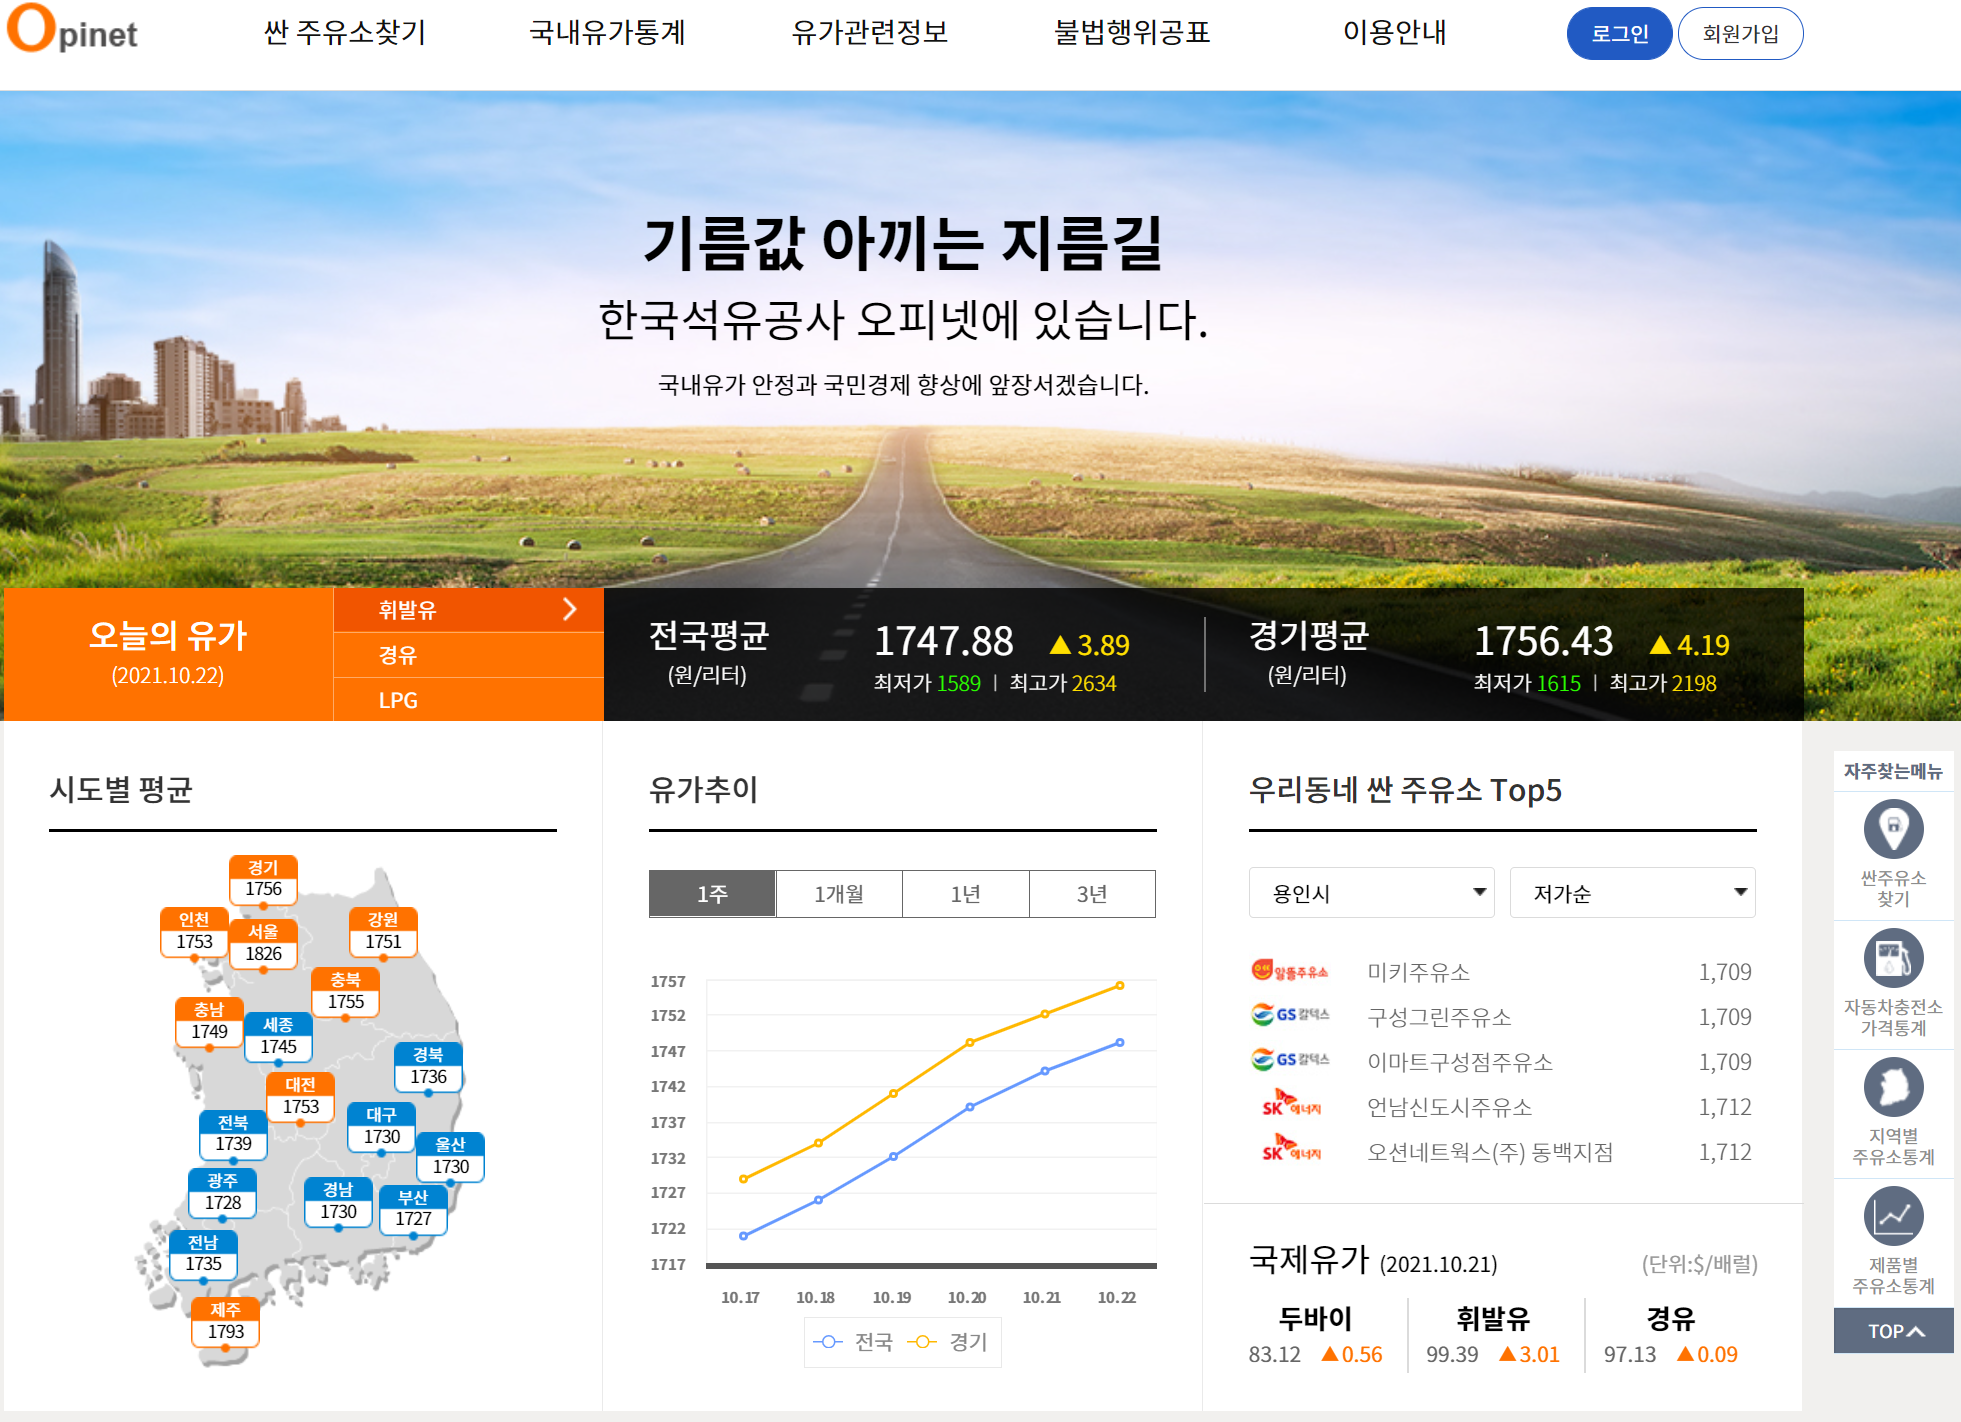Image resolution: width=1961 pixels, height=1422 pixels.
Task: Click the 회원가입 button
Action: (x=1740, y=34)
